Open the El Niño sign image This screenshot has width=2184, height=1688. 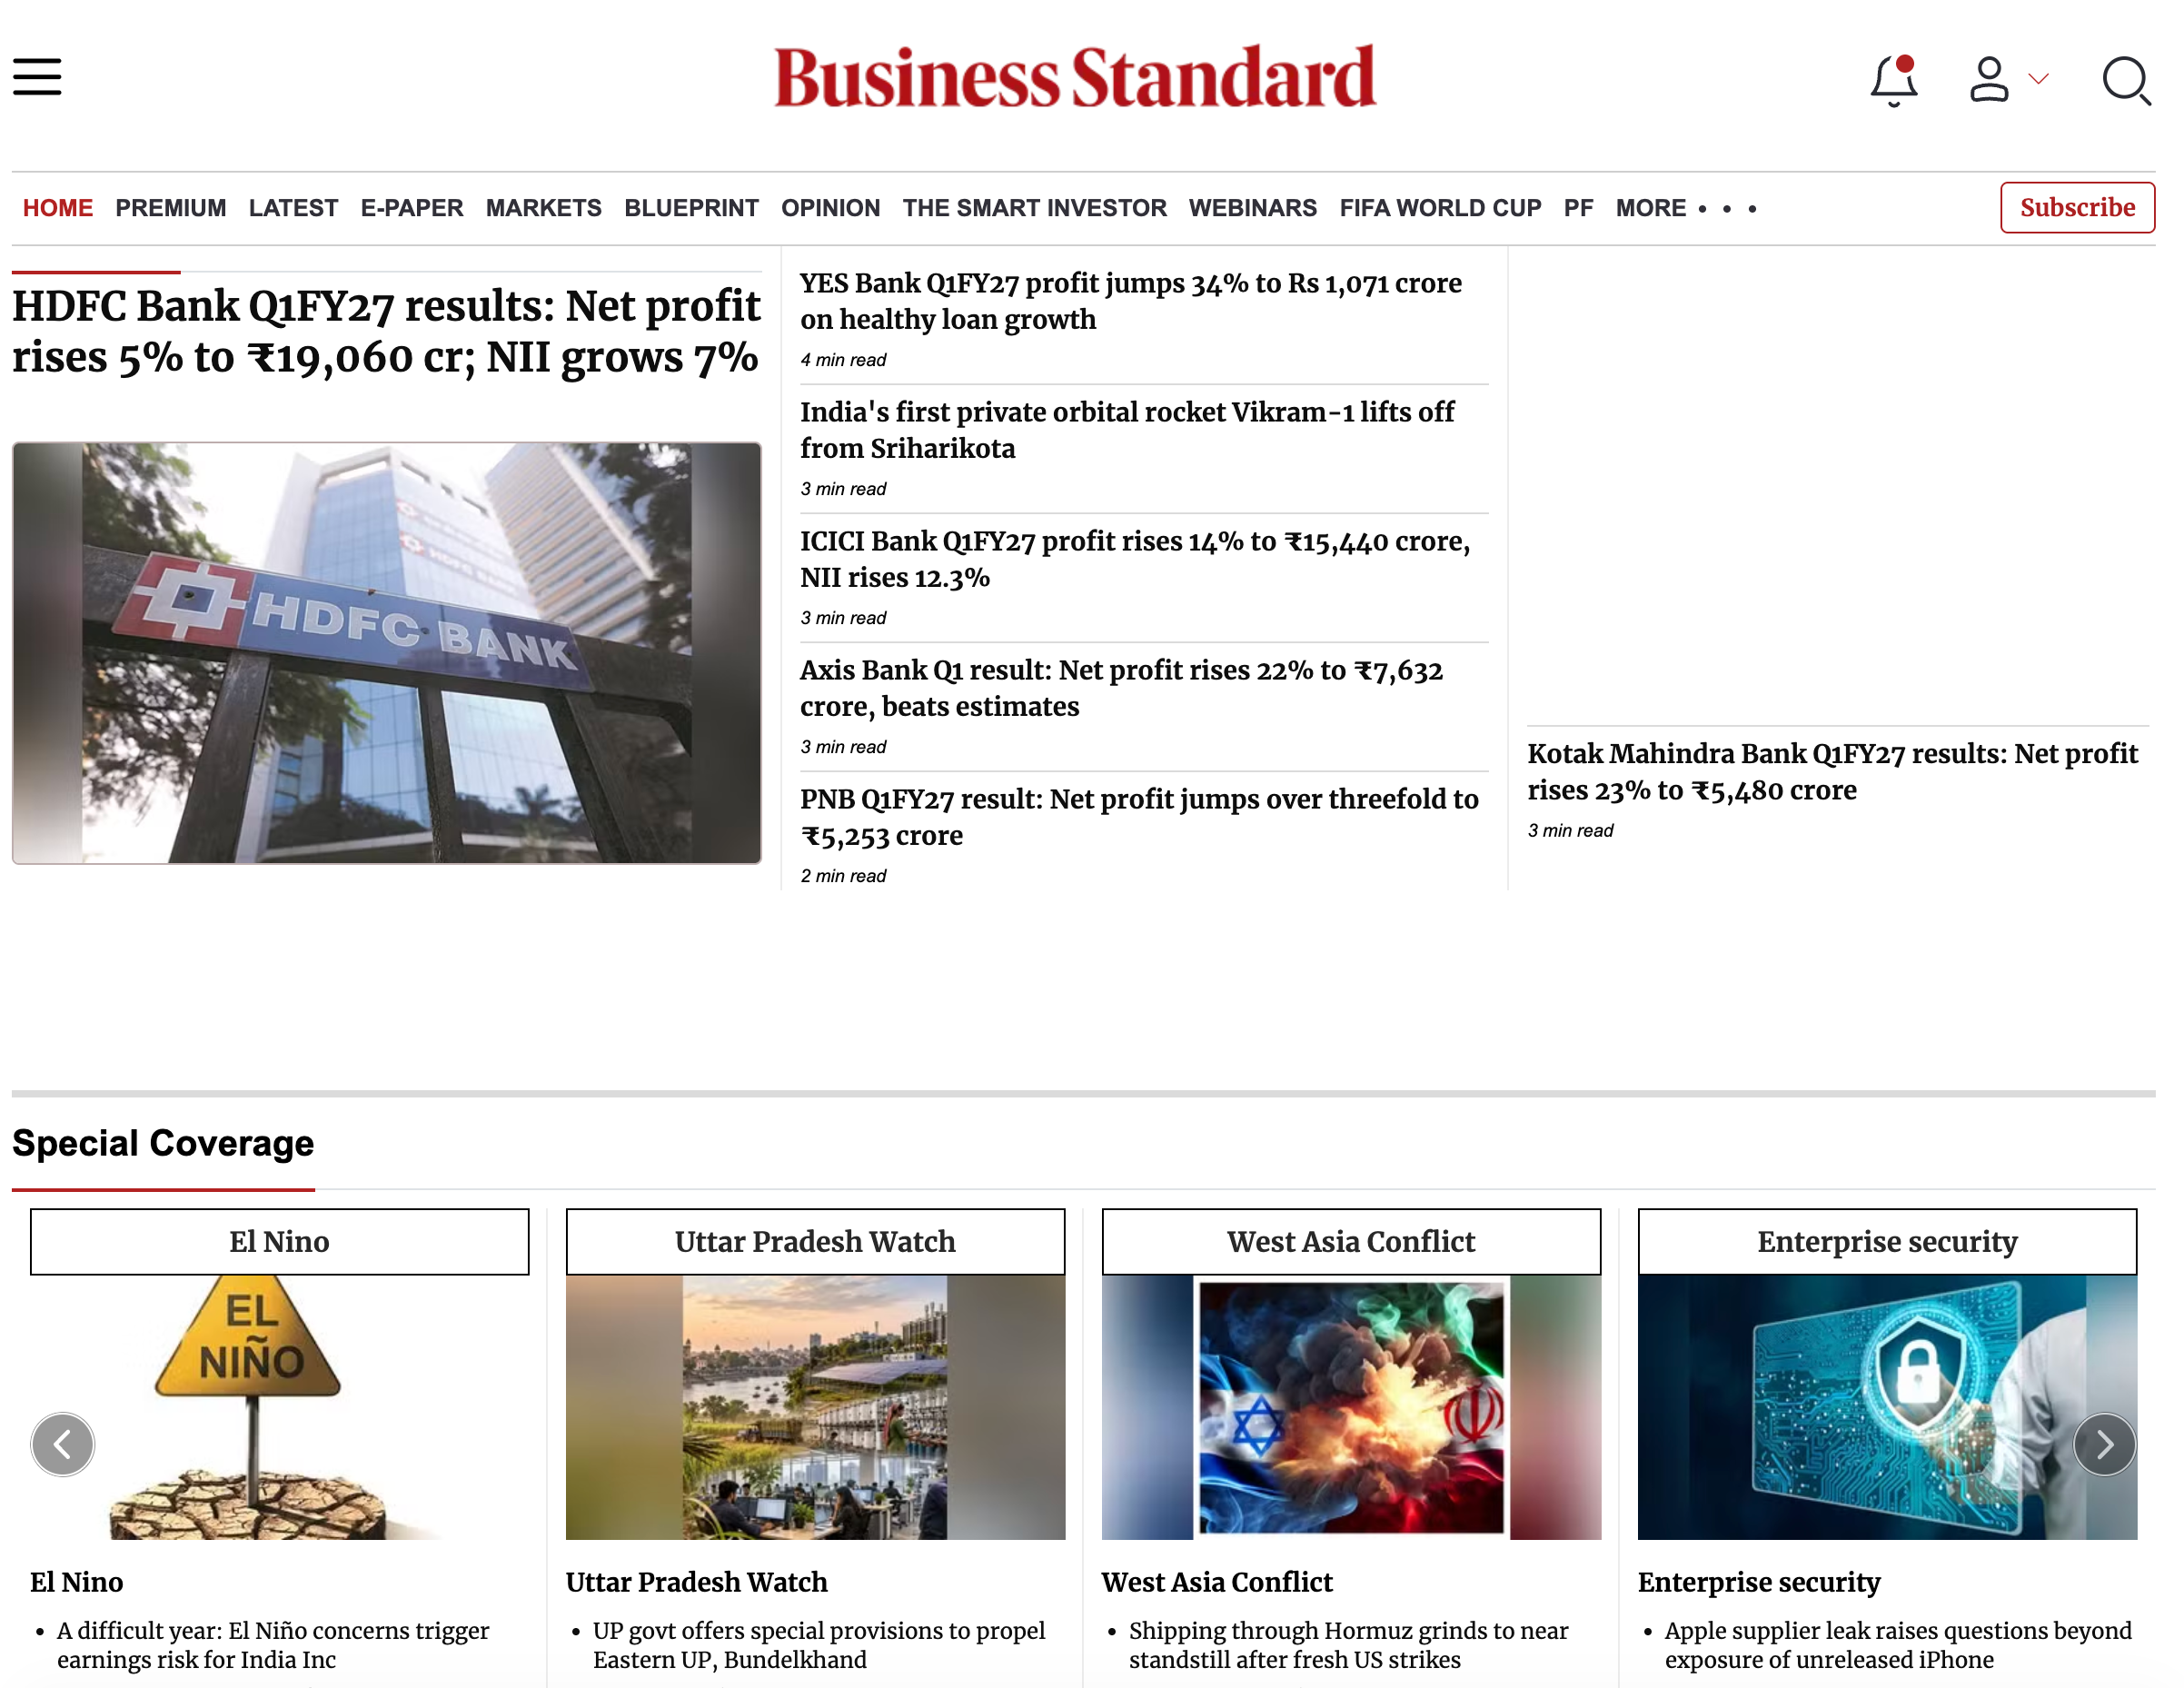tap(279, 1407)
